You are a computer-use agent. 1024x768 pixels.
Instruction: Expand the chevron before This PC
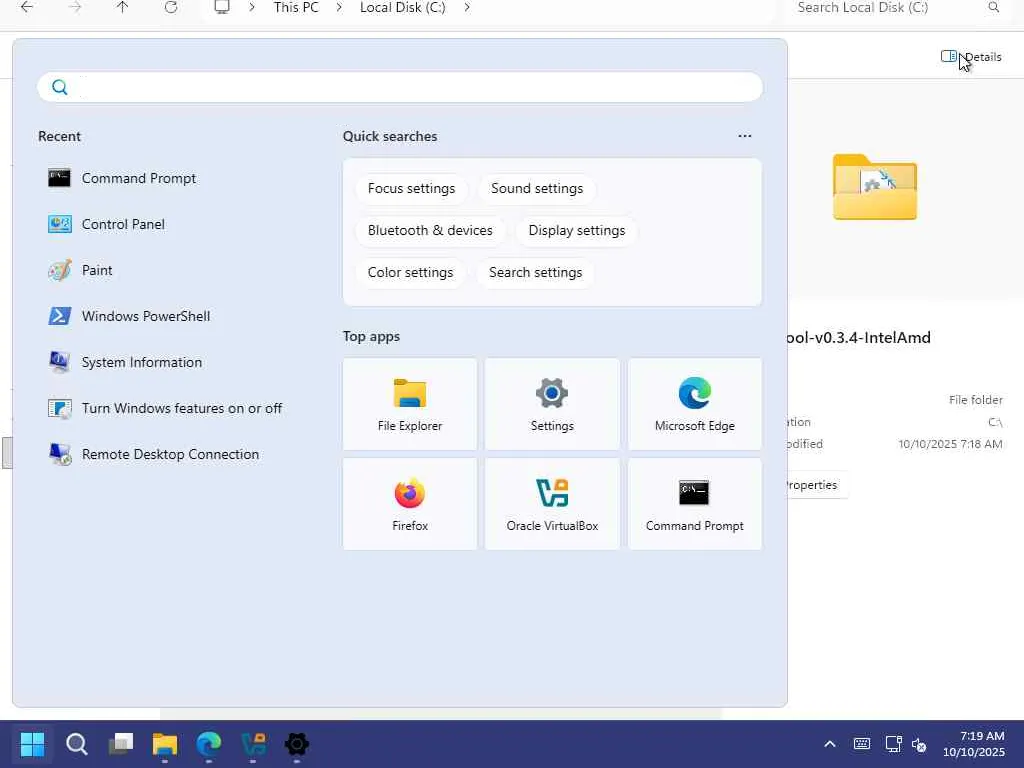251,8
